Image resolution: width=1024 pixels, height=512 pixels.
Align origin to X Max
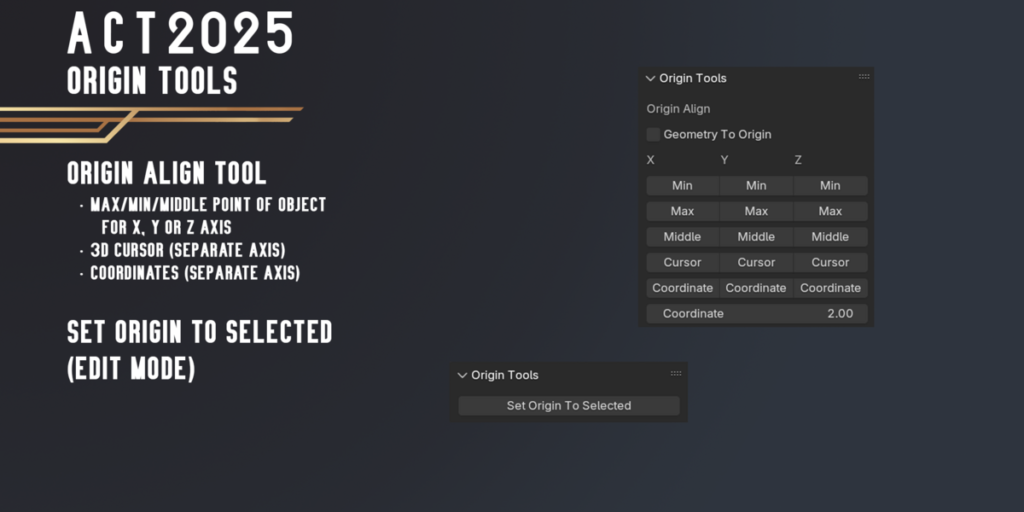pos(682,211)
